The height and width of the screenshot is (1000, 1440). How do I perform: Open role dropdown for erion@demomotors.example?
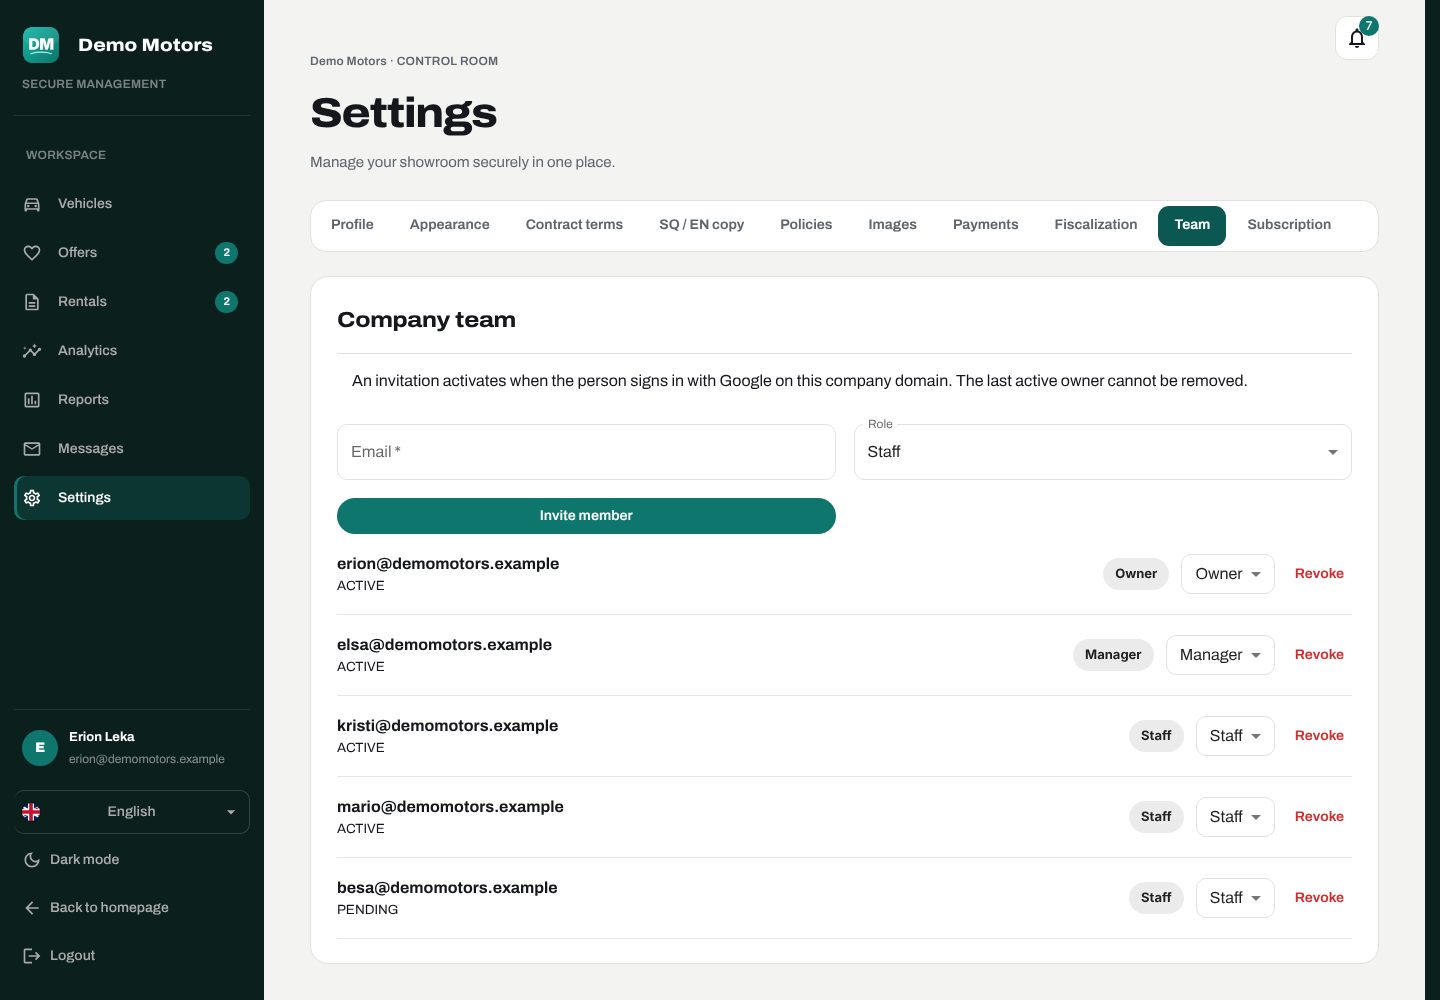1227,574
